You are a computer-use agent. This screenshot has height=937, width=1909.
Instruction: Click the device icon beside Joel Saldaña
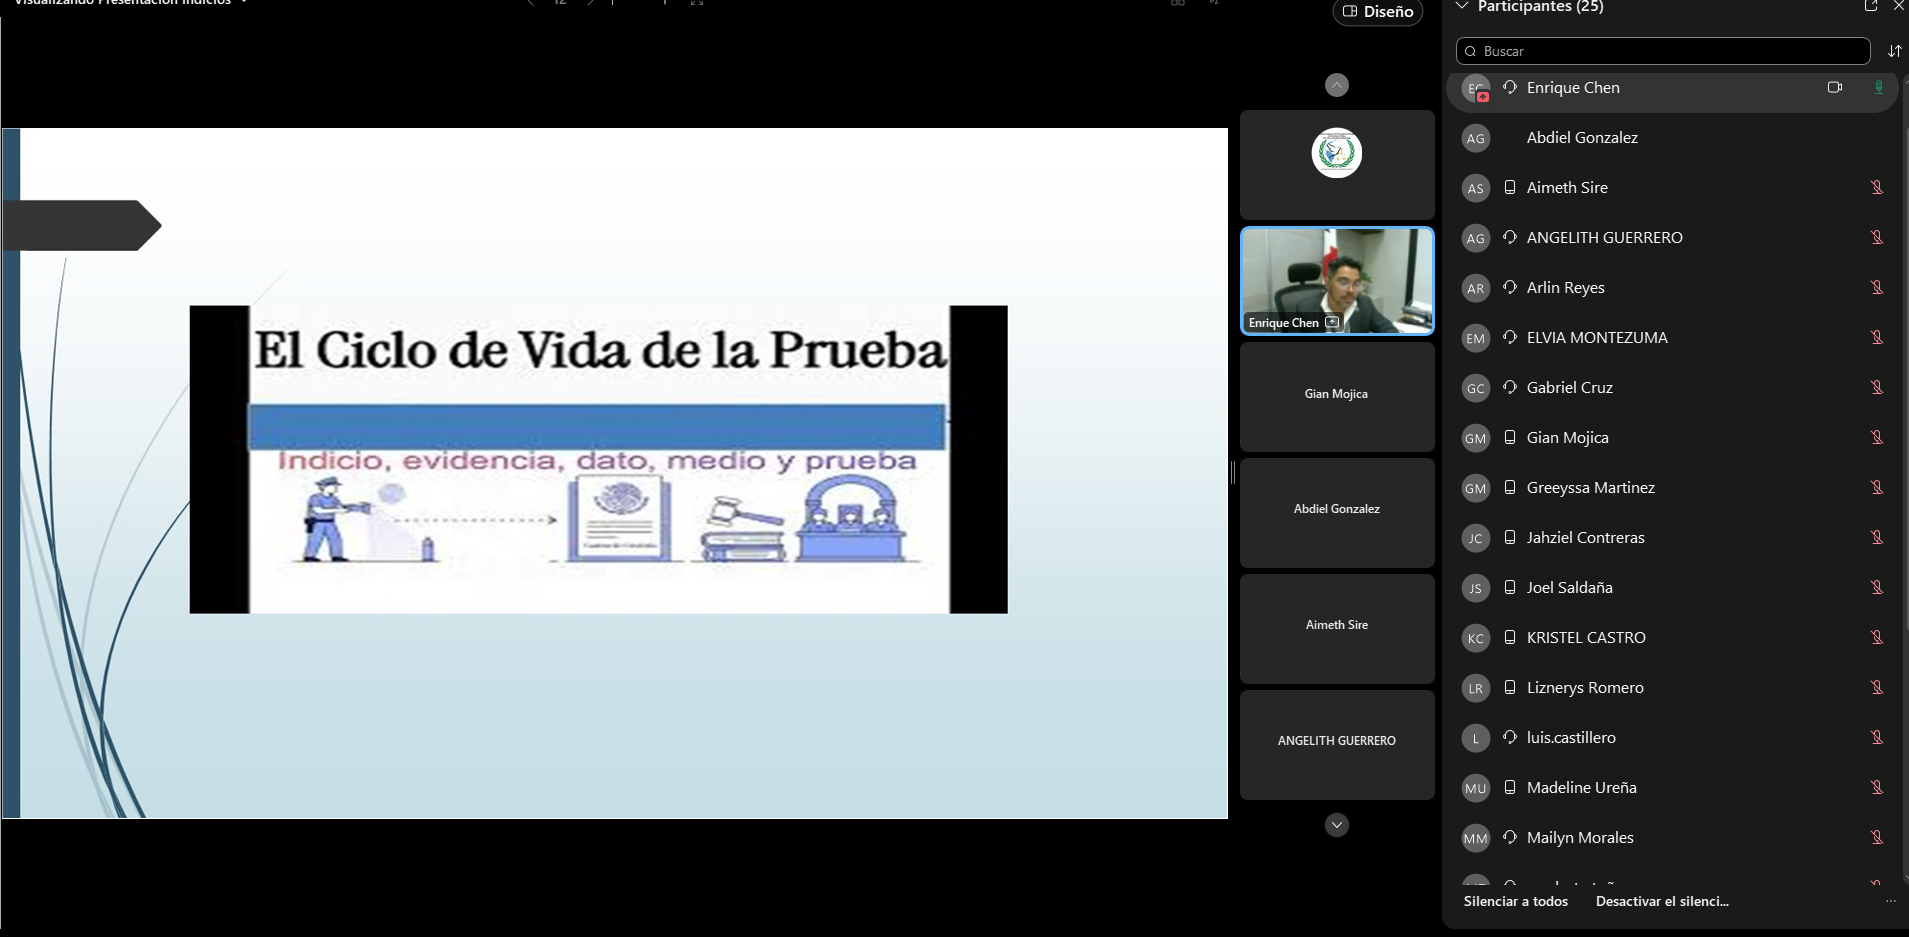[1510, 588]
